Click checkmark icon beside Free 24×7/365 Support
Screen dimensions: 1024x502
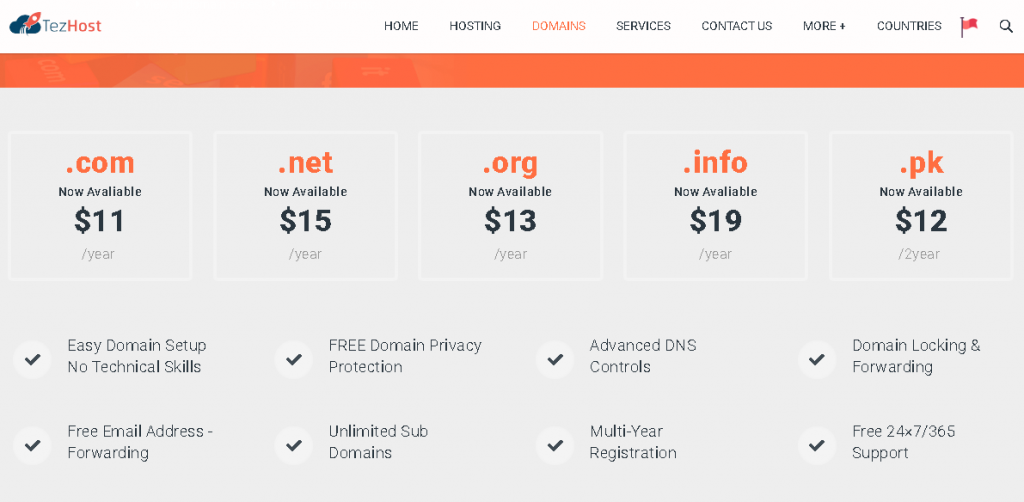point(817,444)
